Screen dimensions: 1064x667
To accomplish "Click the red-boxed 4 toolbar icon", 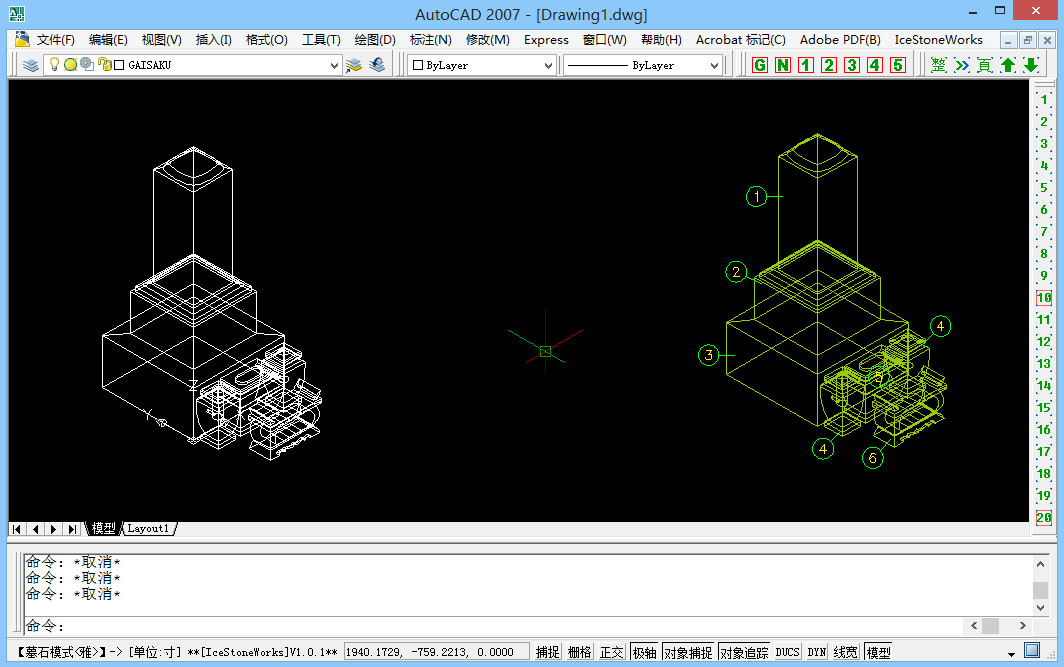I will [875, 65].
